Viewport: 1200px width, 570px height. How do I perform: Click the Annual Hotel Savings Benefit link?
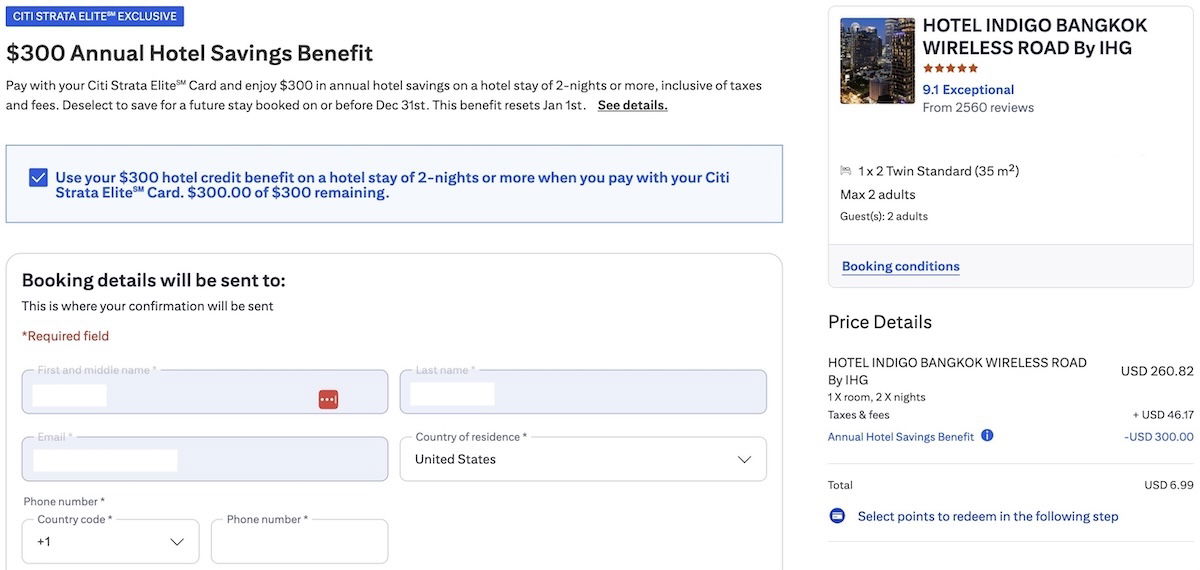click(x=900, y=437)
